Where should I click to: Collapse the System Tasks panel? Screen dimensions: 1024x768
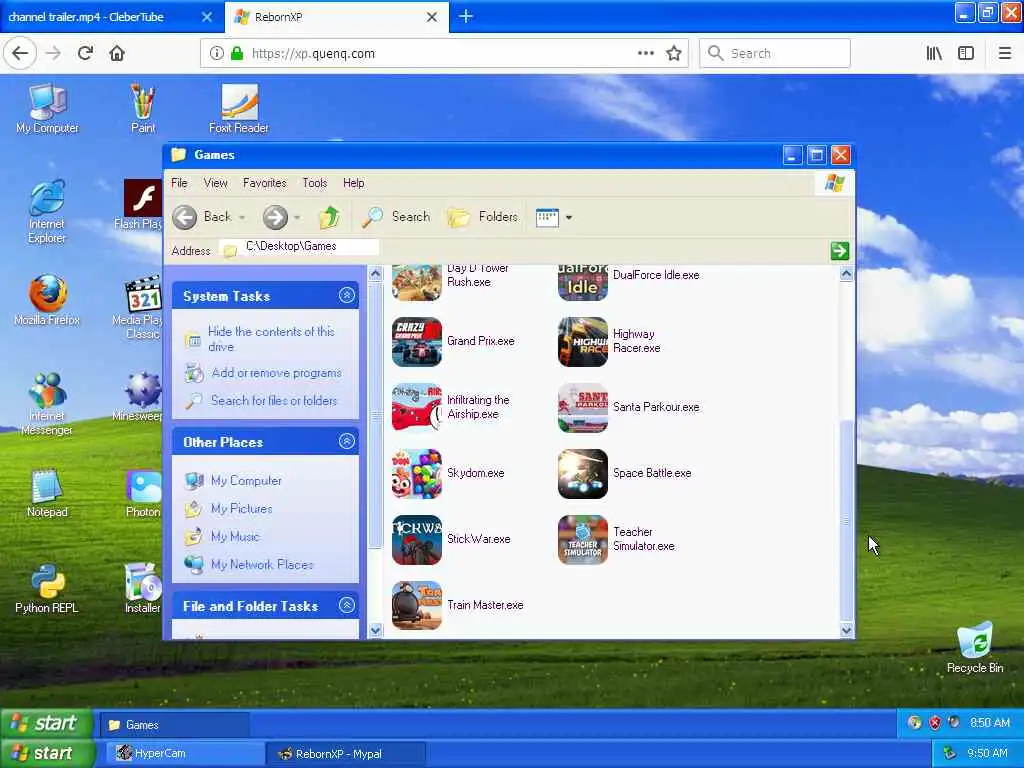pyautogui.click(x=347, y=296)
